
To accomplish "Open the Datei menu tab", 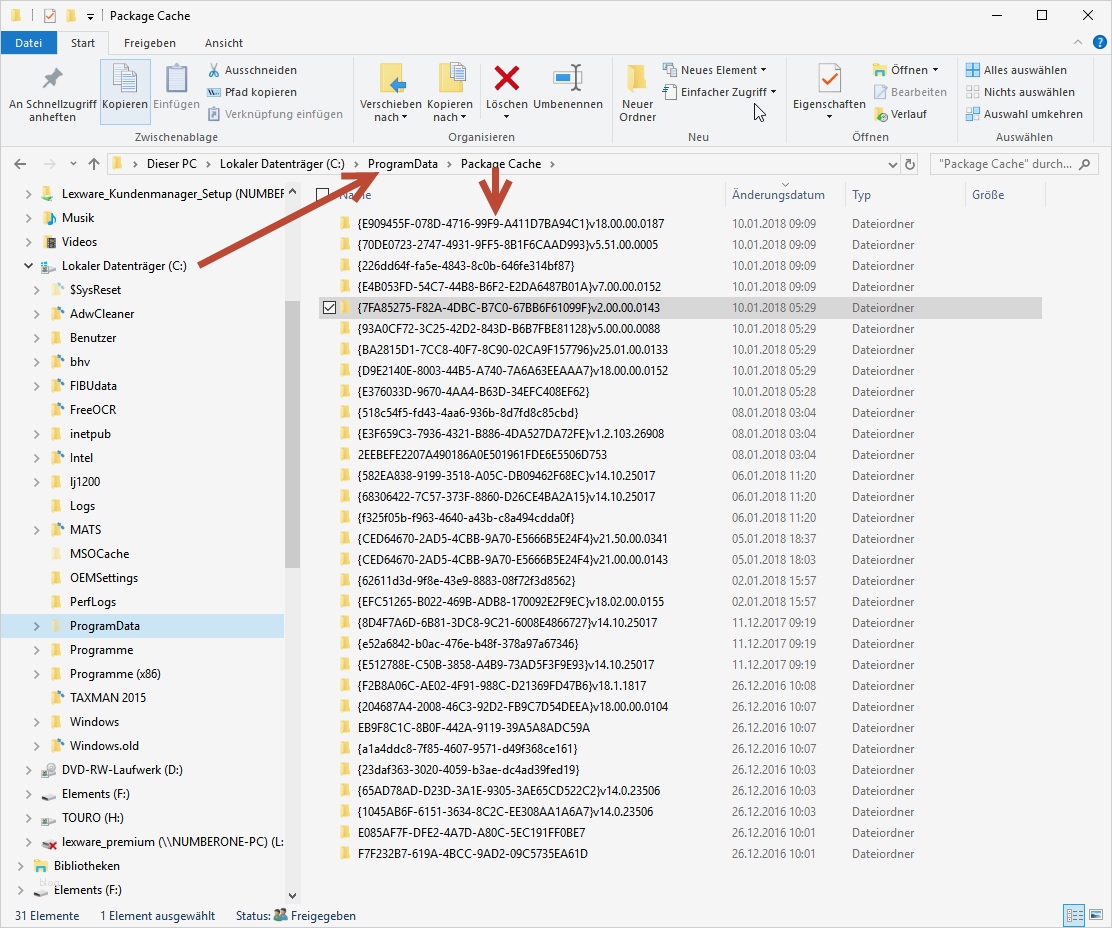I will click(28, 43).
